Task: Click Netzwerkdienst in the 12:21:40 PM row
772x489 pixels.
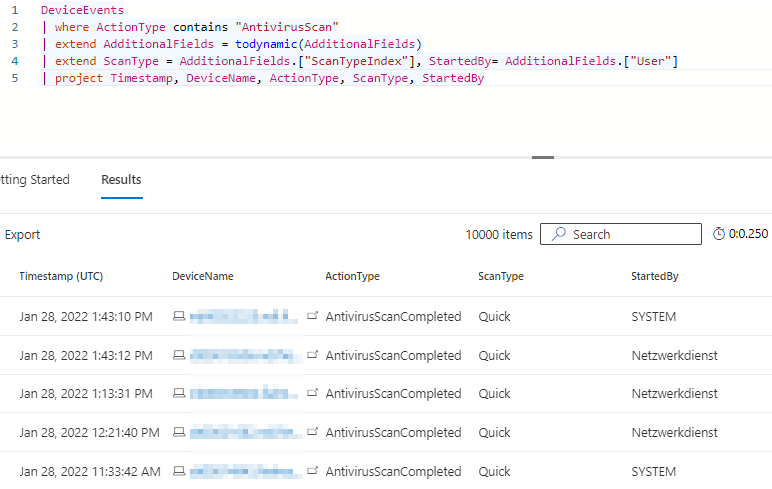Action: tap(675, 432)
